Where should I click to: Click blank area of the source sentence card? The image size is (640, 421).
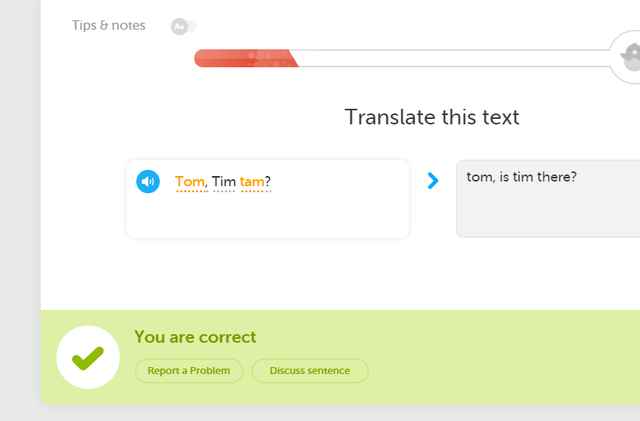[268, 216]
